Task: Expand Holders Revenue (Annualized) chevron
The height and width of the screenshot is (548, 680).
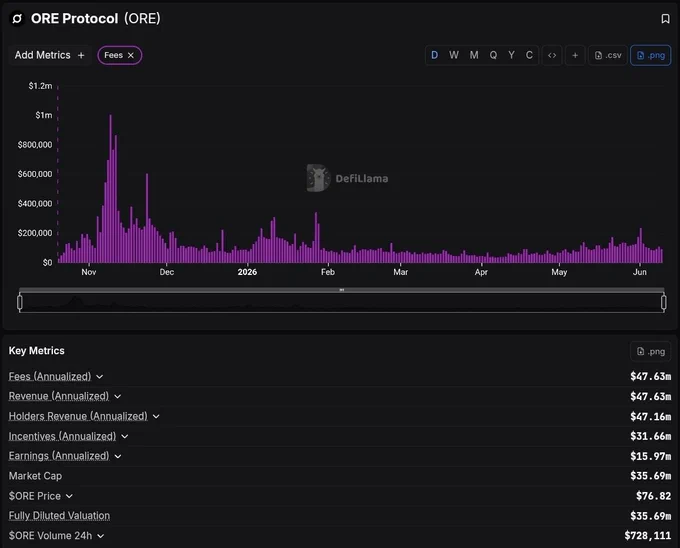Action: [156, 416]
